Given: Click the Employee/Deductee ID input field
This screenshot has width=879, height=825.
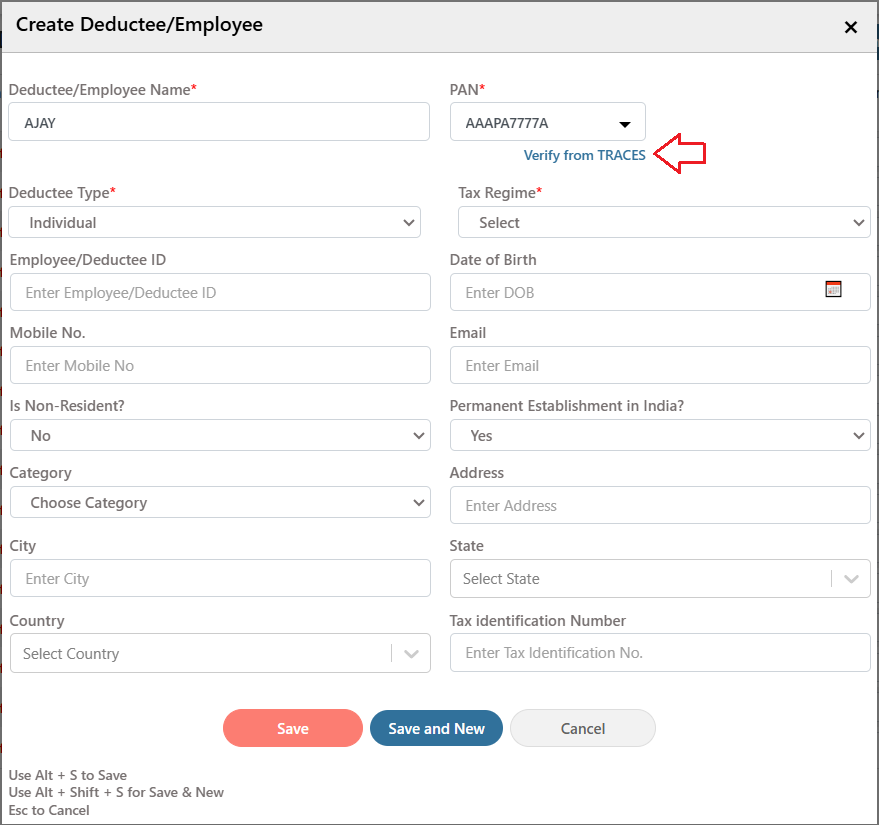Looking at the screenshot, I should tap(220, 292).
